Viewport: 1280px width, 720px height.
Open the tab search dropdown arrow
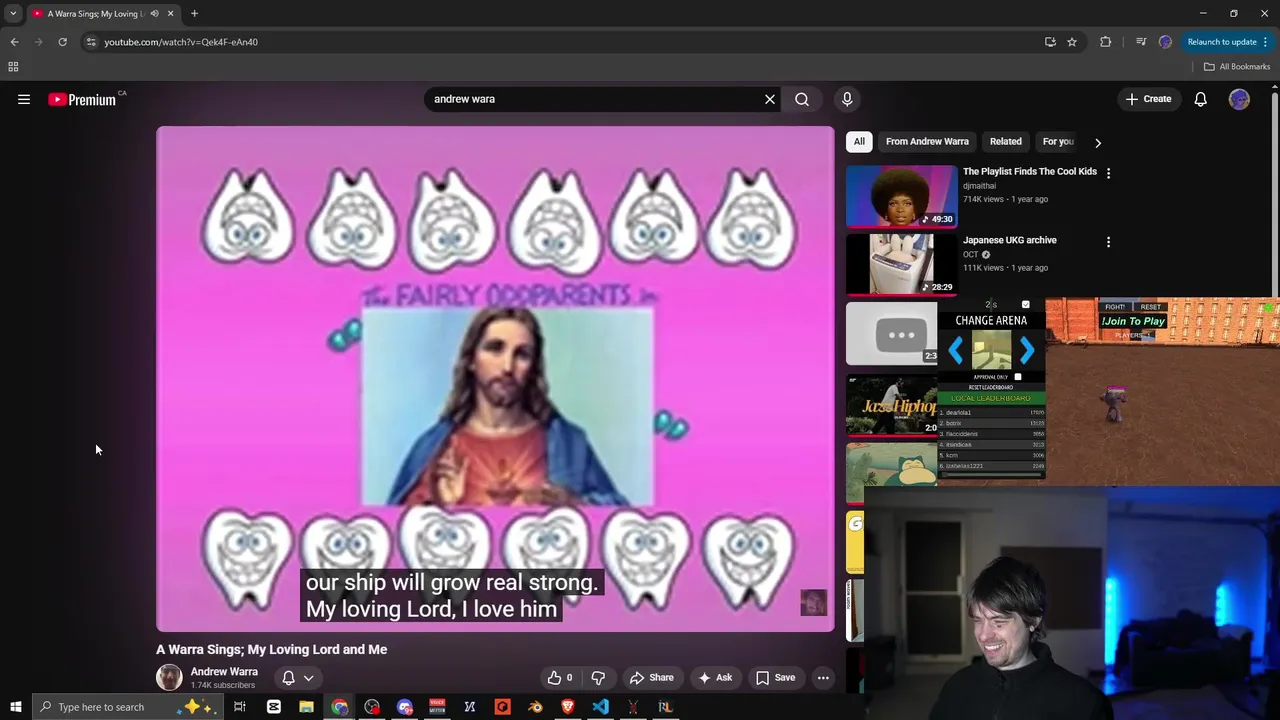13,14
